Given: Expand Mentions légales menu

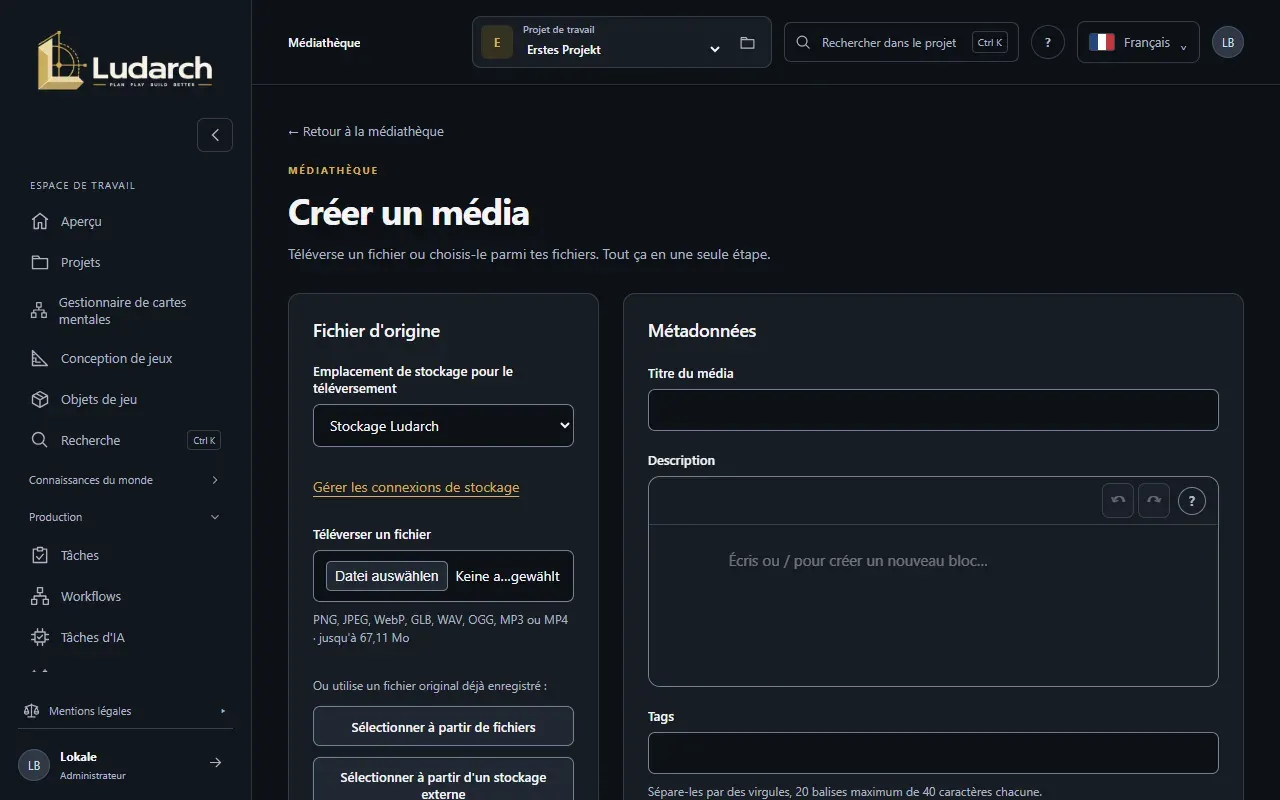Looking at the screenshot, I should [125, 711].
